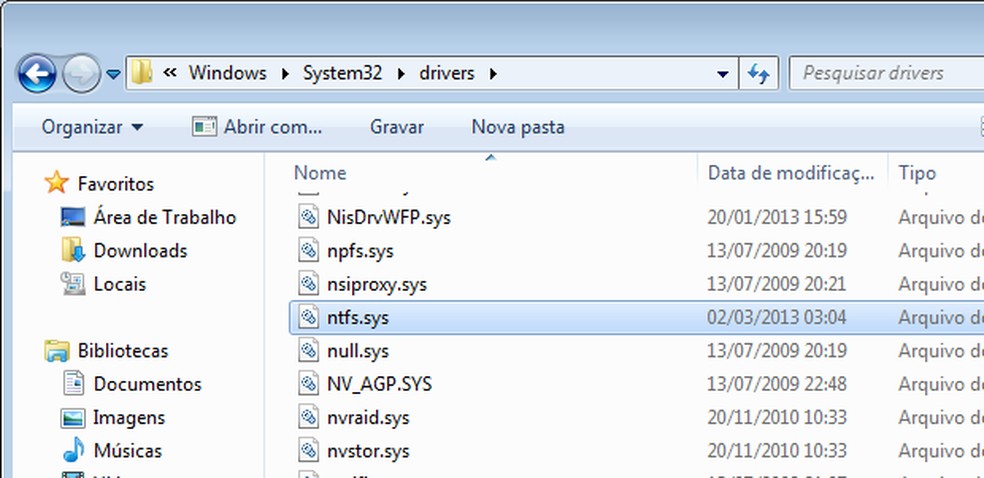Click the NV_AGP.SYS file icon
This screenshot has height=478, width=984.
pos(308,383)
